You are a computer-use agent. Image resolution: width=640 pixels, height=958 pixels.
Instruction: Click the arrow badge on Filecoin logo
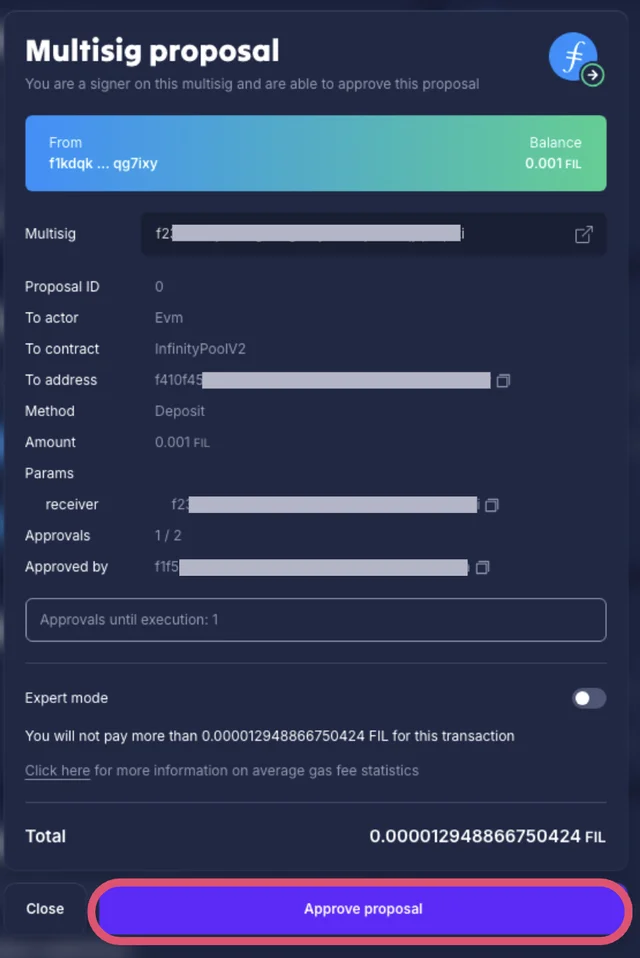[593, 74]
